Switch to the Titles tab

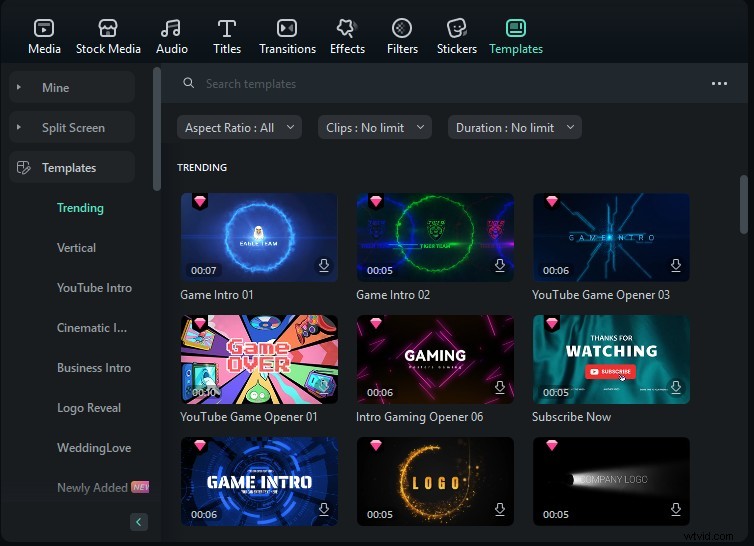(227, 36)
